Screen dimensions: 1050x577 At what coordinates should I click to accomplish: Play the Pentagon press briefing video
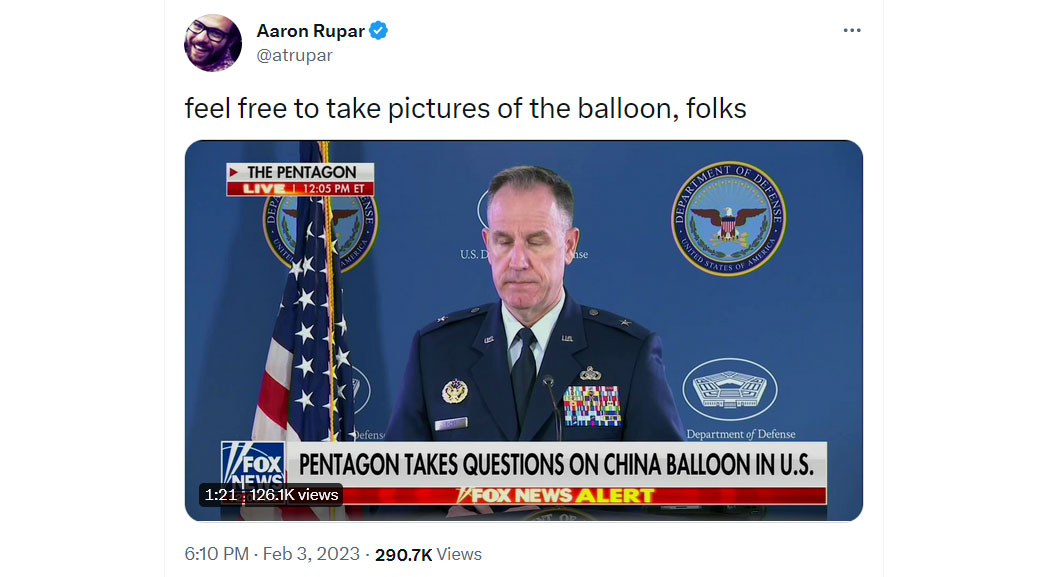click(x=524, y=330)
